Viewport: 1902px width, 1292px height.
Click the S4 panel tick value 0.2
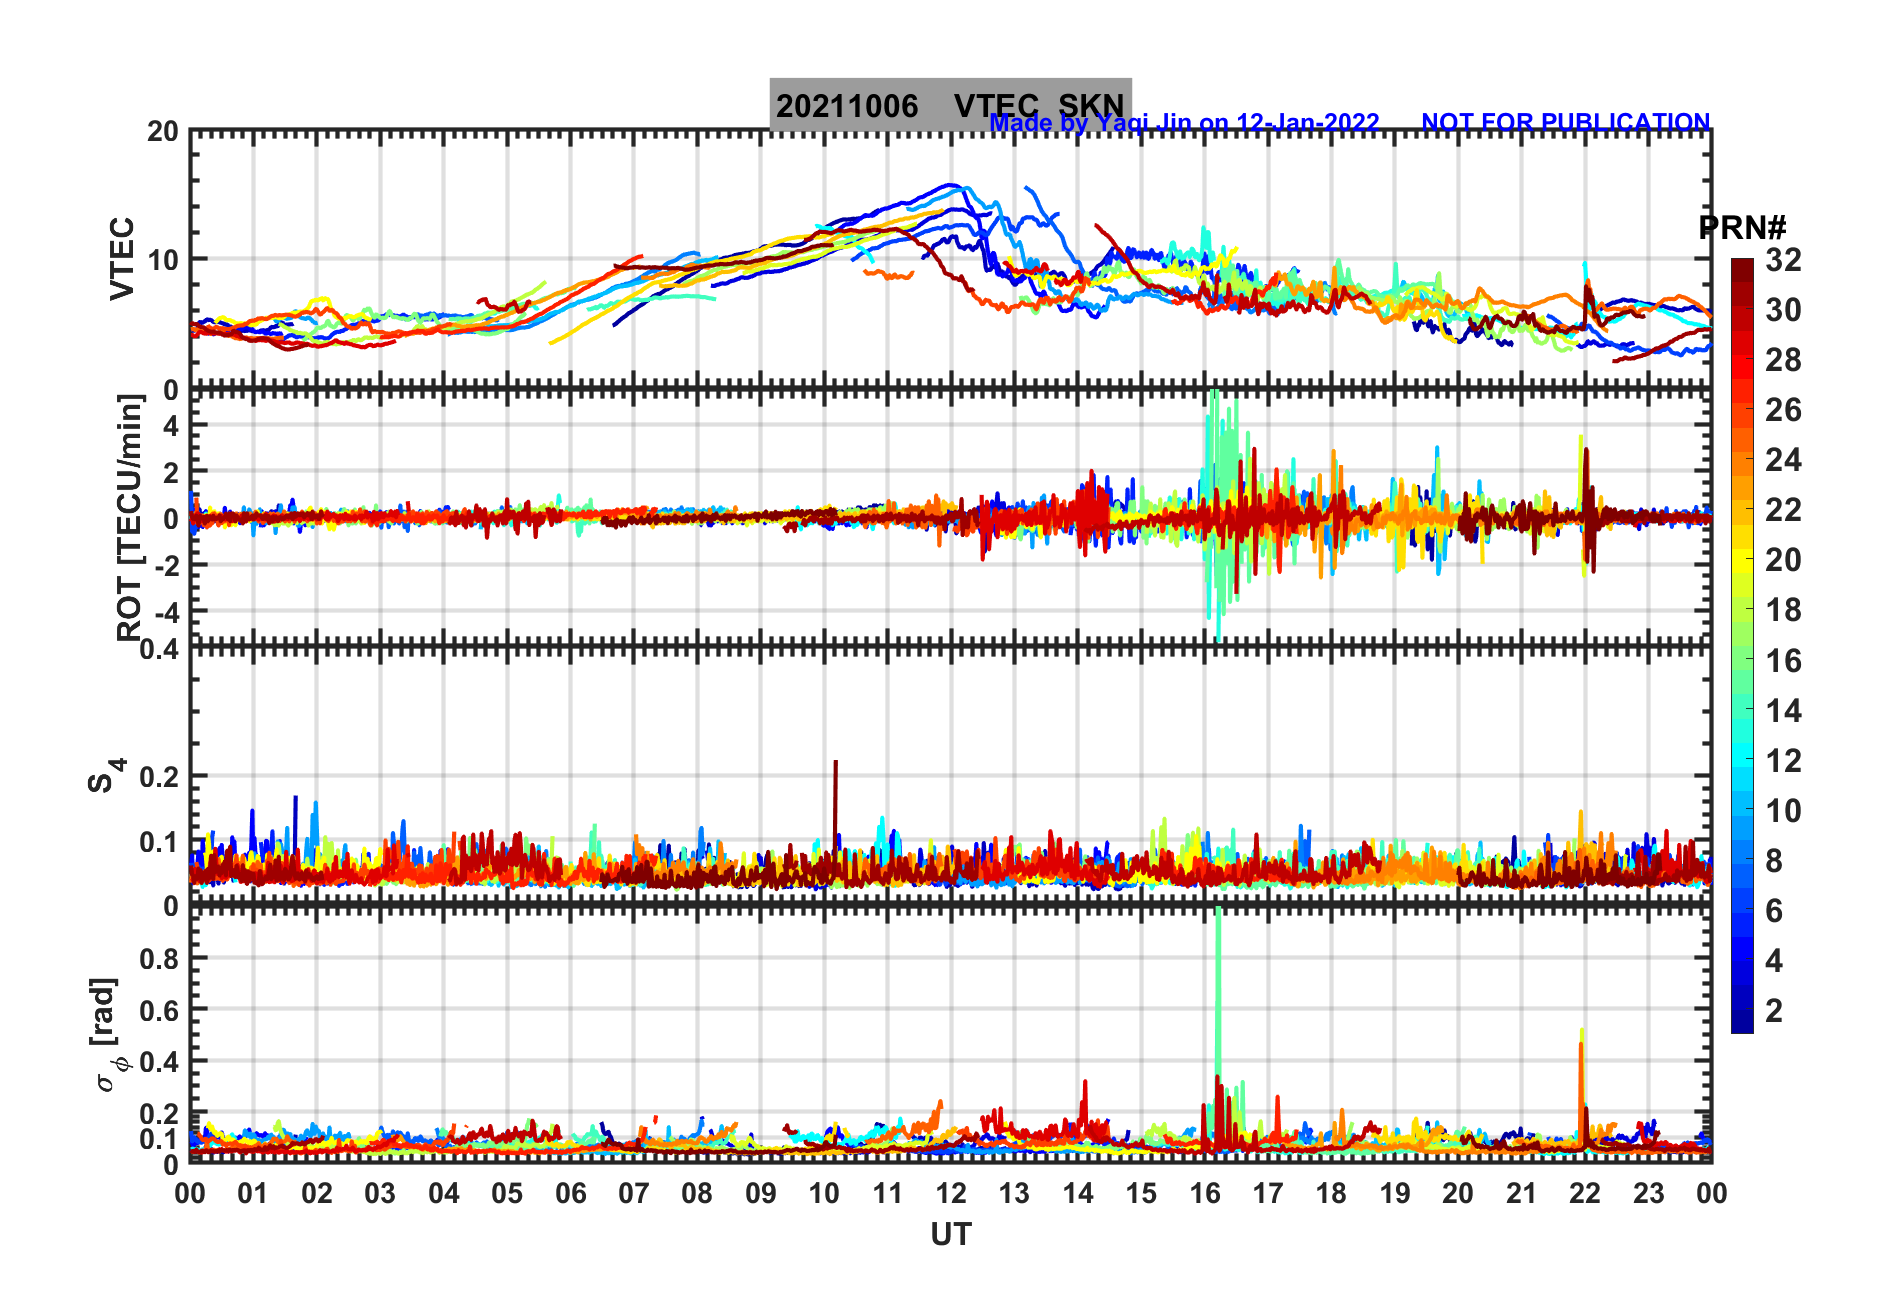point(160,777)
